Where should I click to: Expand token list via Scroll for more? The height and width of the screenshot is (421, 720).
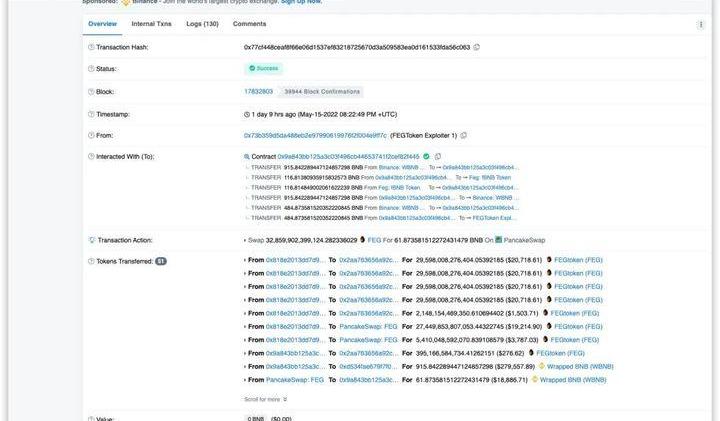265,399
